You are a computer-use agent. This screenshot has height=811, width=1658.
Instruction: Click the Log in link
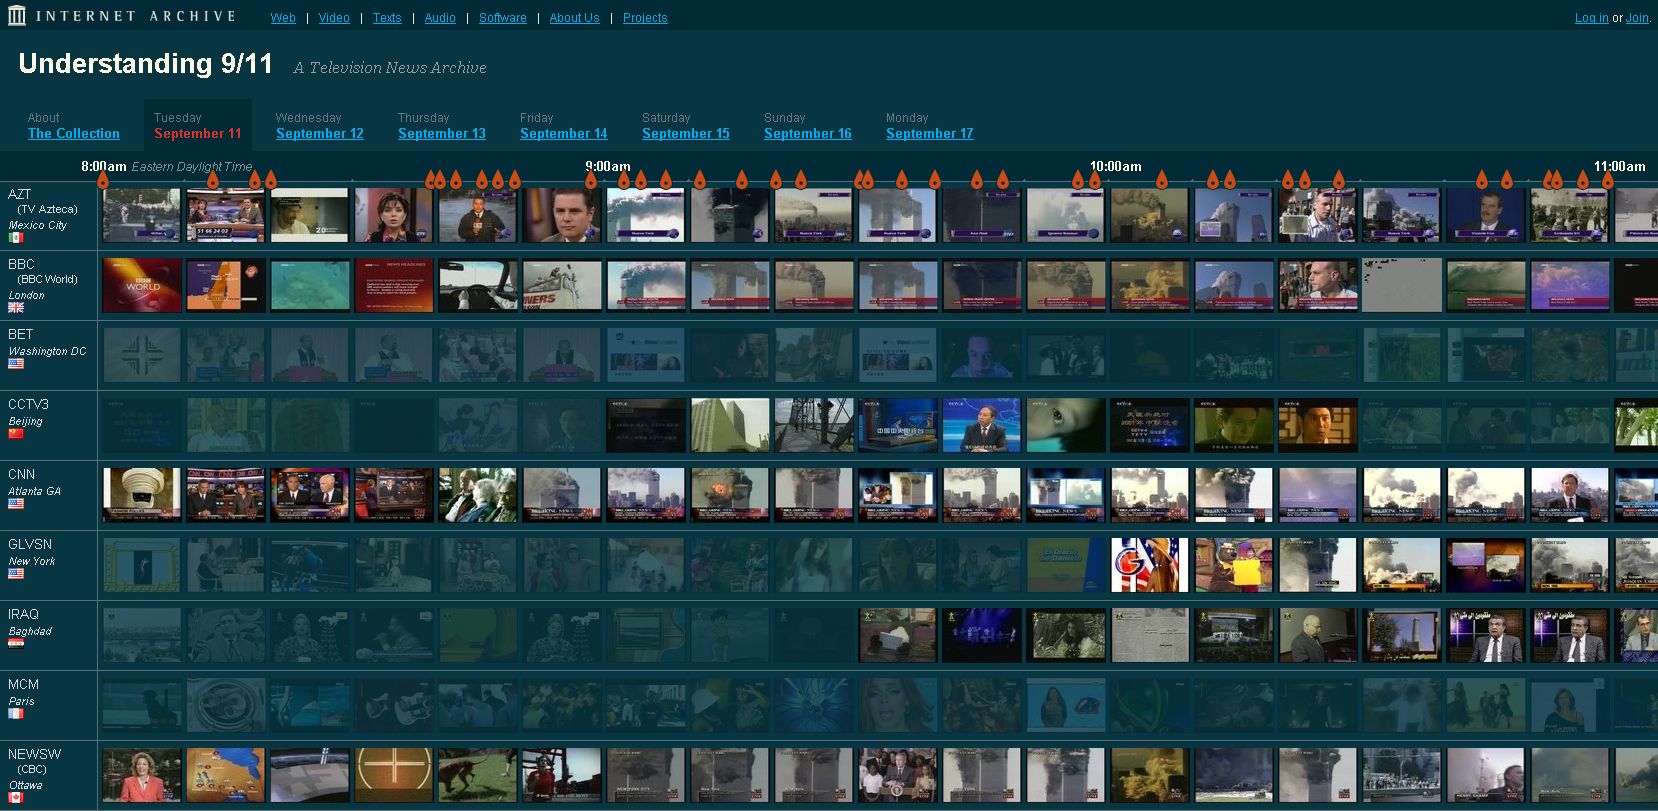[1591, 18]
